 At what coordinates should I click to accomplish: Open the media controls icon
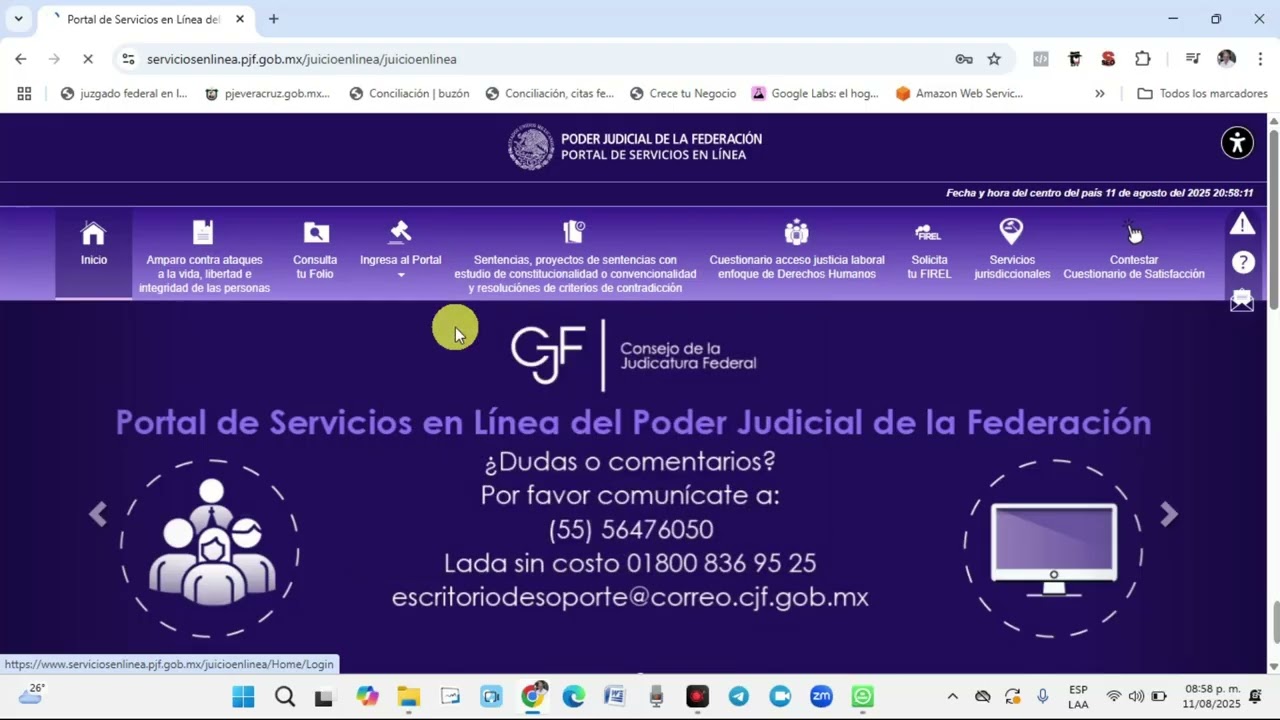(1192, 59)
